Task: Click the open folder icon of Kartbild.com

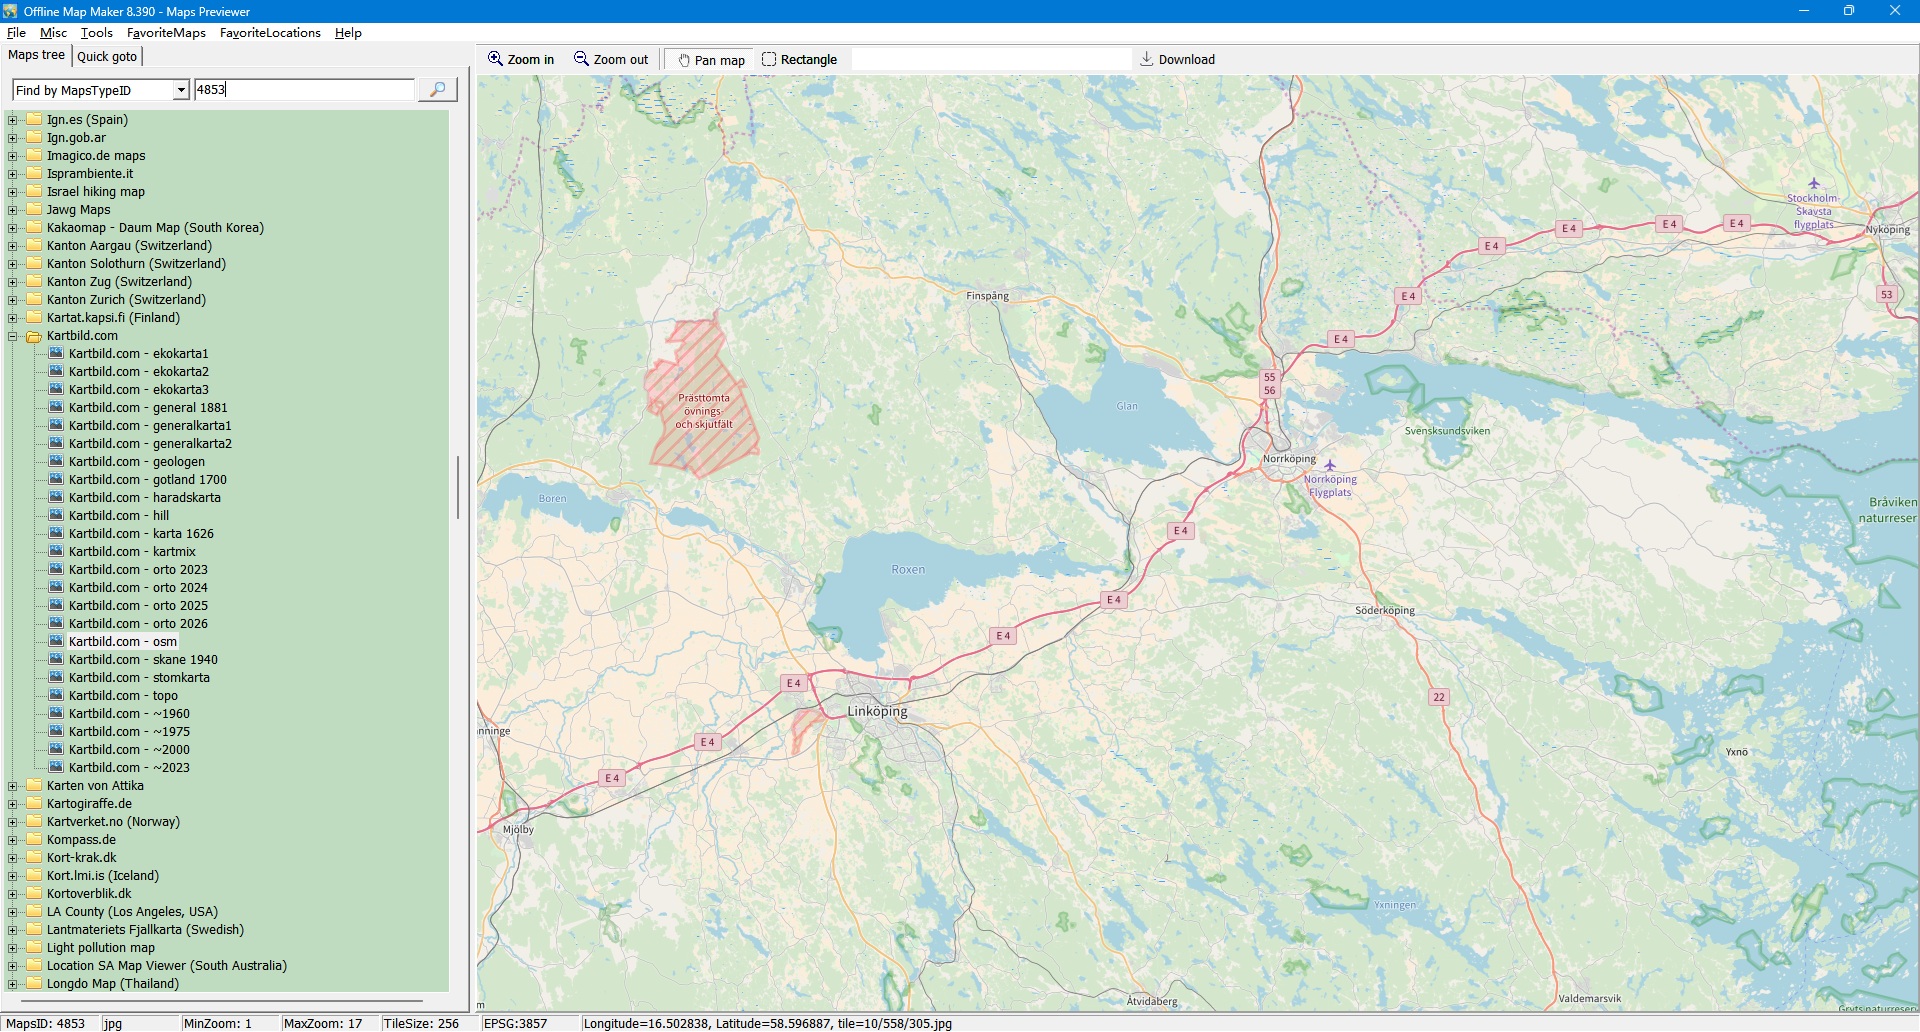Action: [x=34, y=336]
